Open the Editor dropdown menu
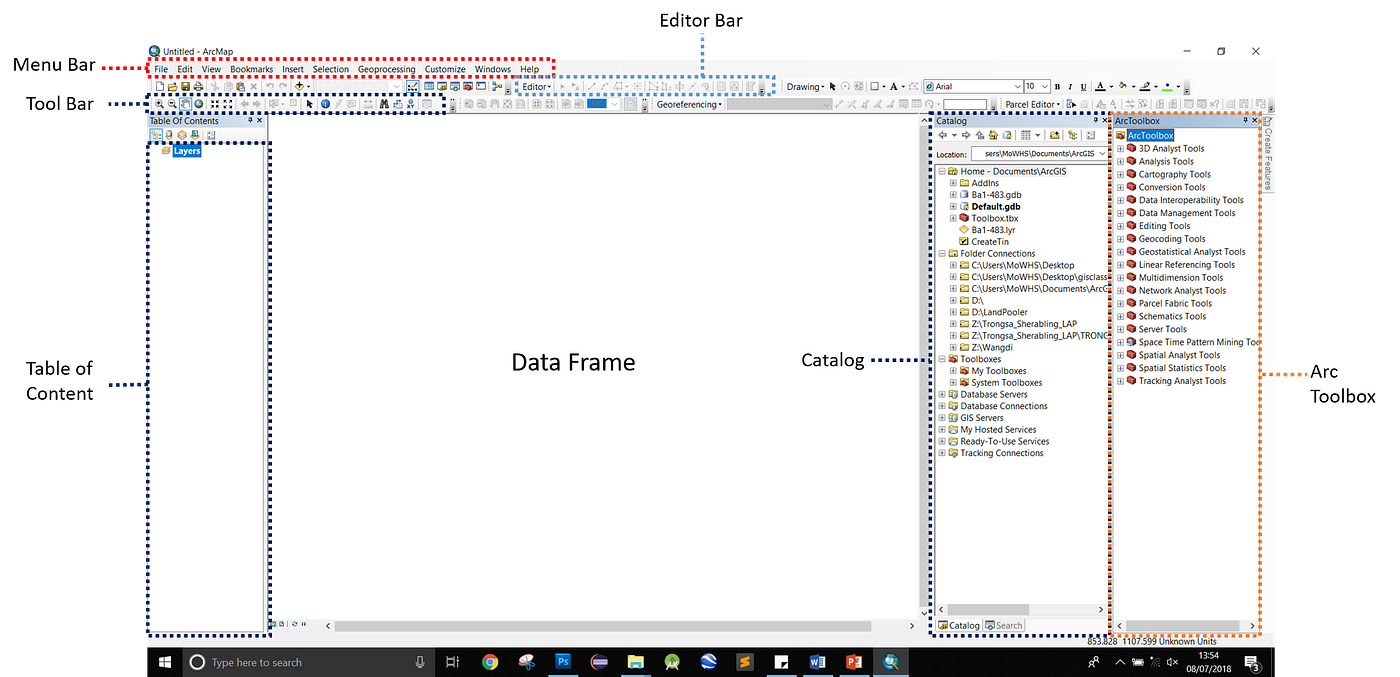Viewport: 1400px width, 677px height. 535,86
